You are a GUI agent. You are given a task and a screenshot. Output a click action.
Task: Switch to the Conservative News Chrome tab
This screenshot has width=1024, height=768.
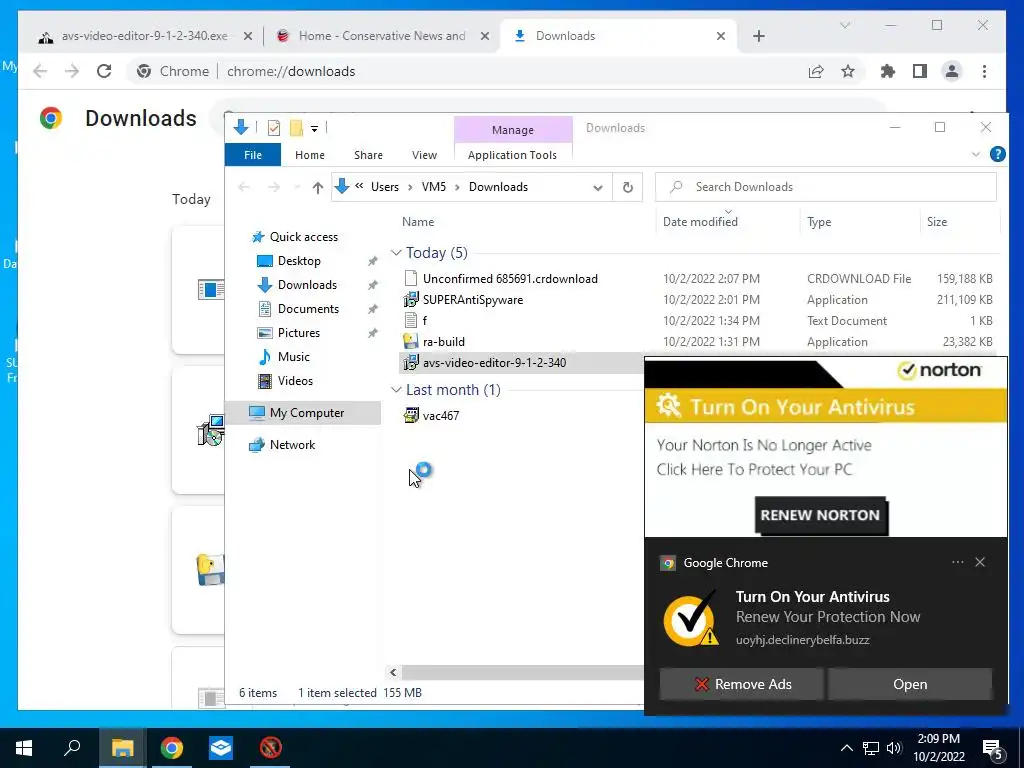tap(382, 36)
